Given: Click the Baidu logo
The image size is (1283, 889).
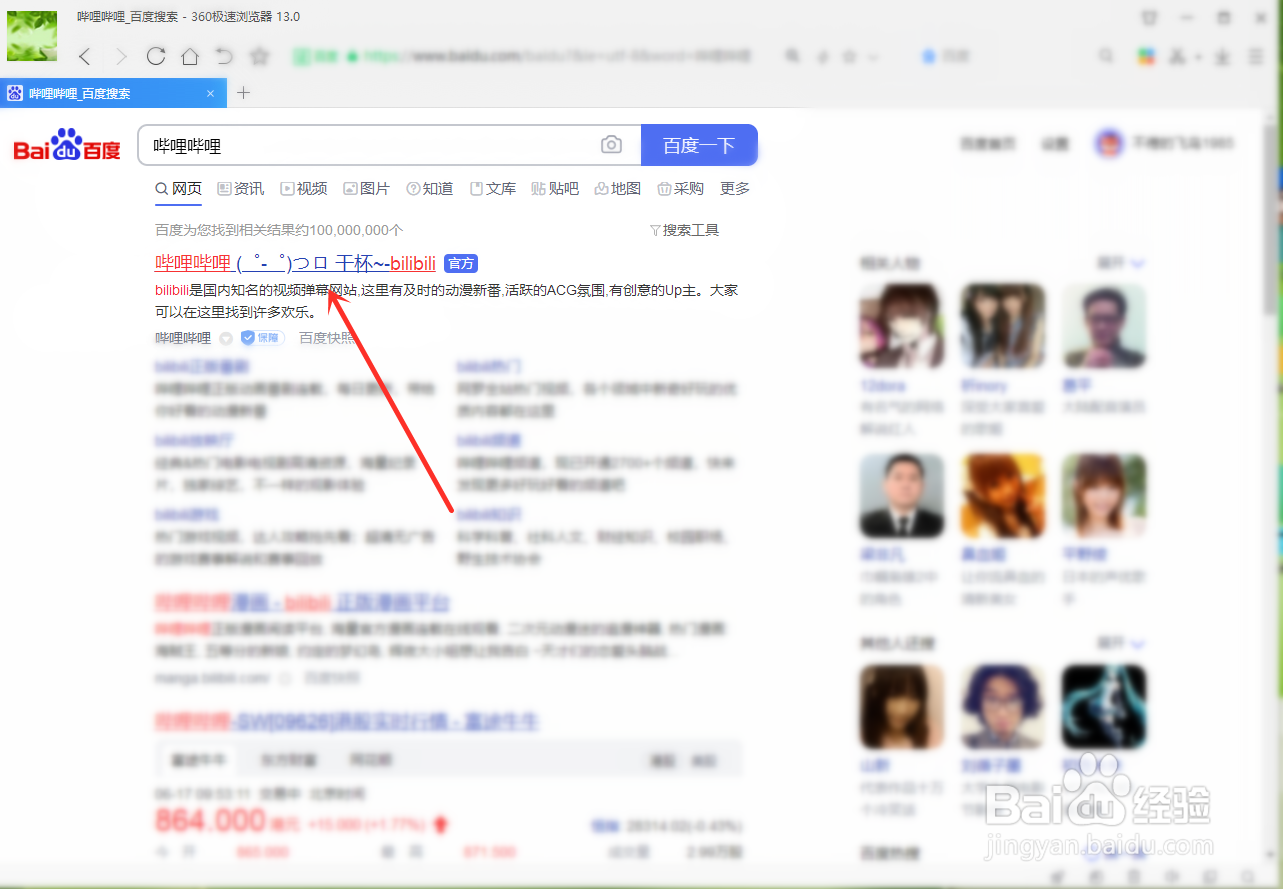Looking at the screenshot, I should coord(67,146).
